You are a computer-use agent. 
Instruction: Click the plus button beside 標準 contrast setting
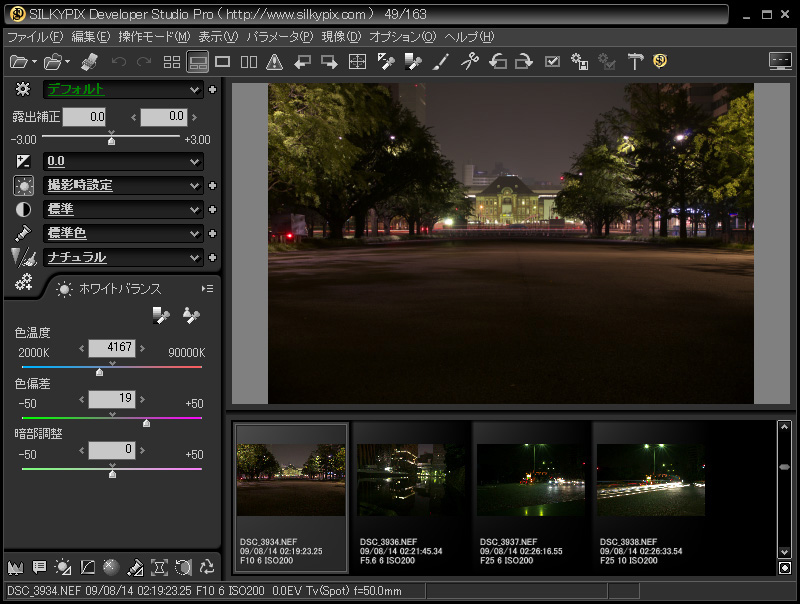point(210,209)
